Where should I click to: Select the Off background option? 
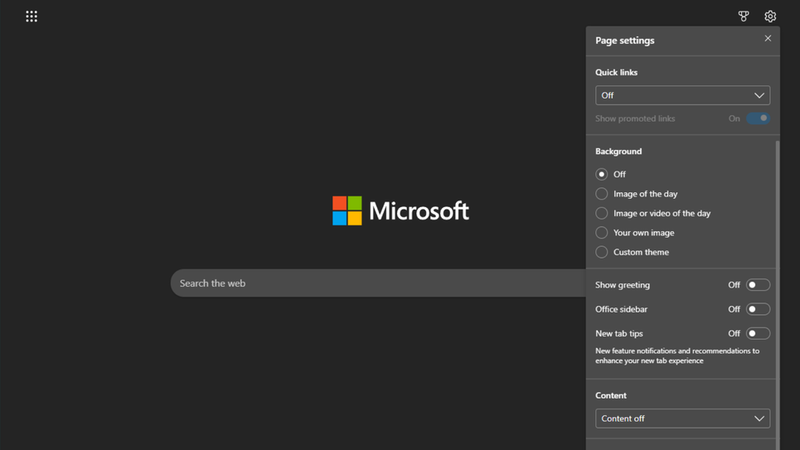pos(602,174)
